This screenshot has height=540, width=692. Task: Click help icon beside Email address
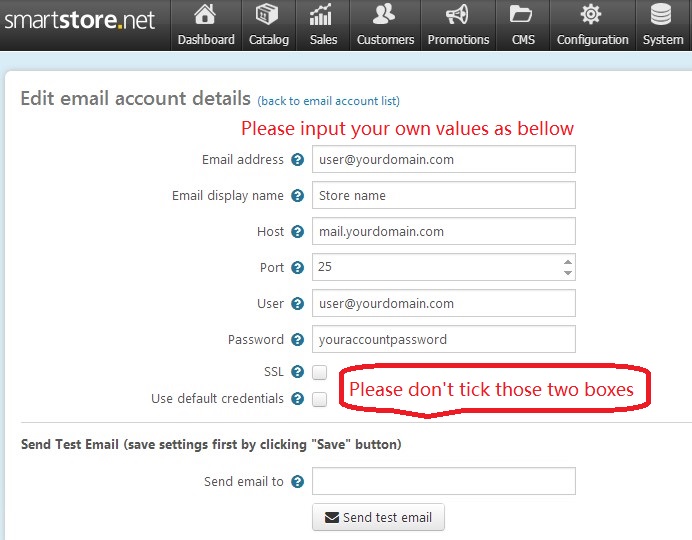297,160
